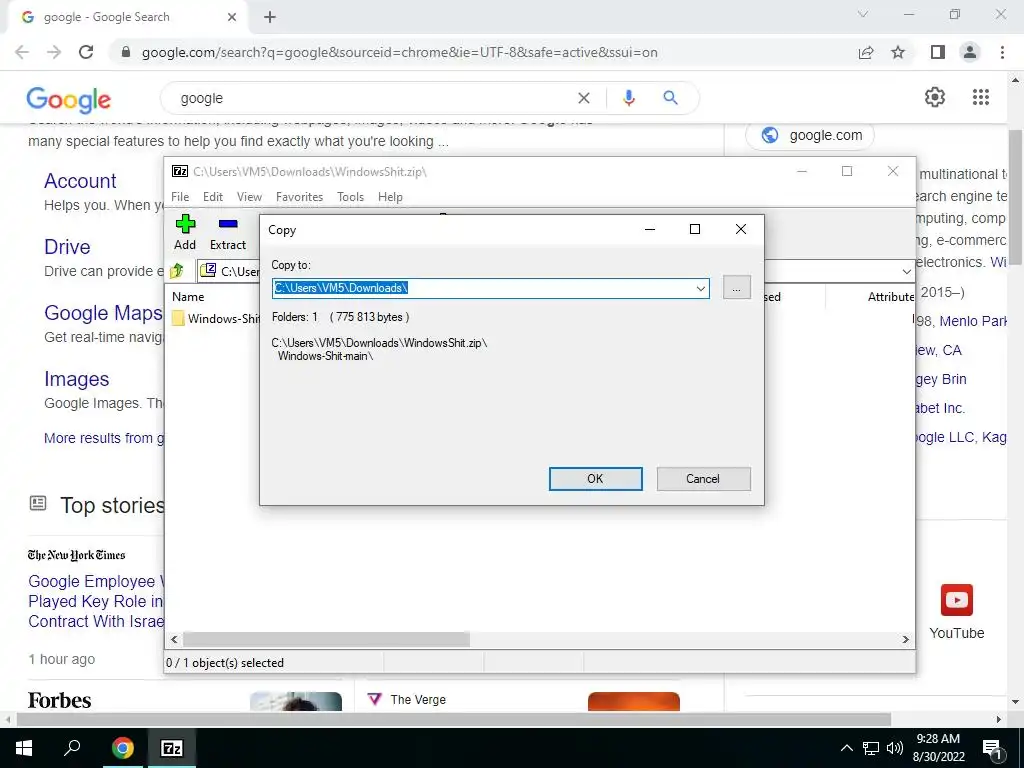The width and height of the screenshot is (1024, 768).
Task: Show hidden tray icons chevron
Action: (x=846, y=748)
